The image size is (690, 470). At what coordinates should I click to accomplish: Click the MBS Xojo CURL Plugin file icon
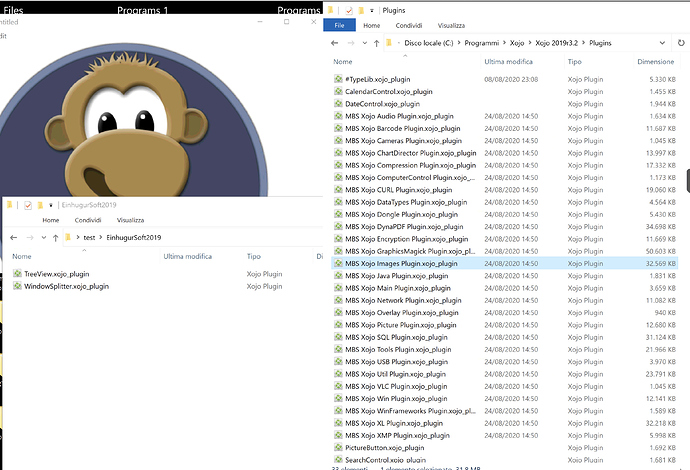click(338, 190)
